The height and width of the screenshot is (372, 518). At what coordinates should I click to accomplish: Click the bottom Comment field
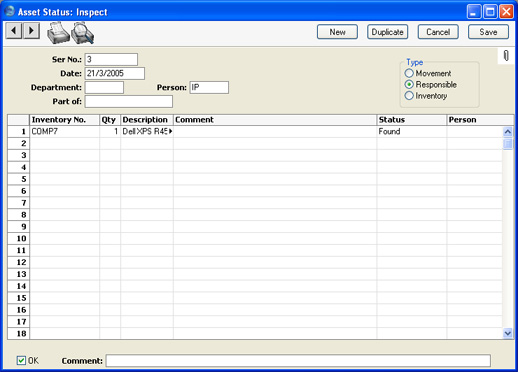click(x=298, y=361)
